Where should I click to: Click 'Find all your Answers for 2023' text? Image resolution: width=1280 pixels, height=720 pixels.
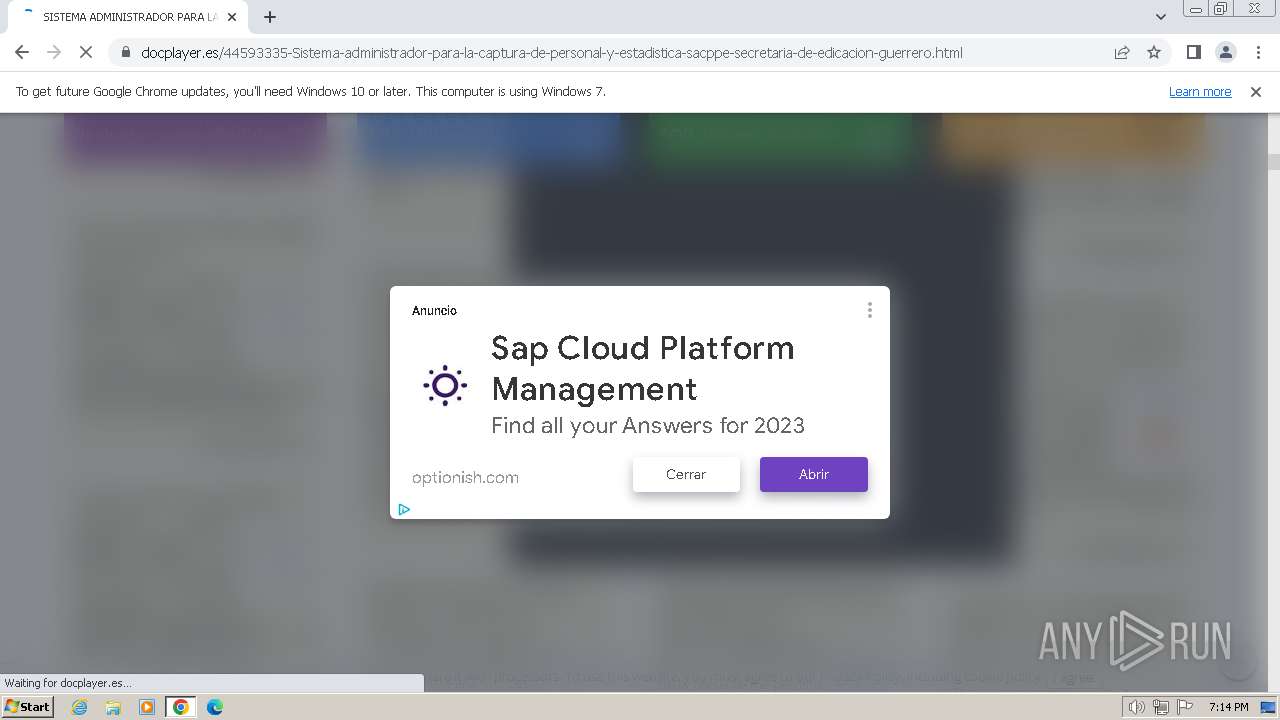648,425
